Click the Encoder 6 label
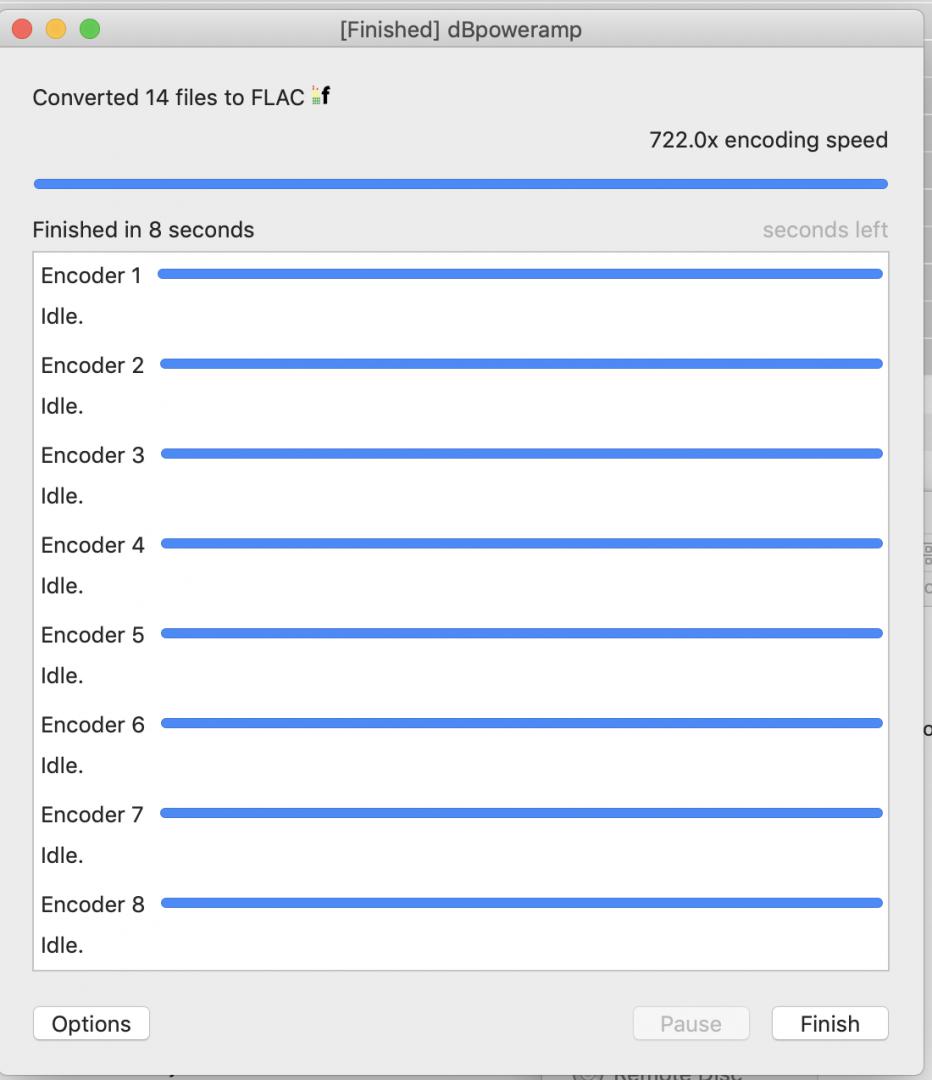 [x=92, y=725]
